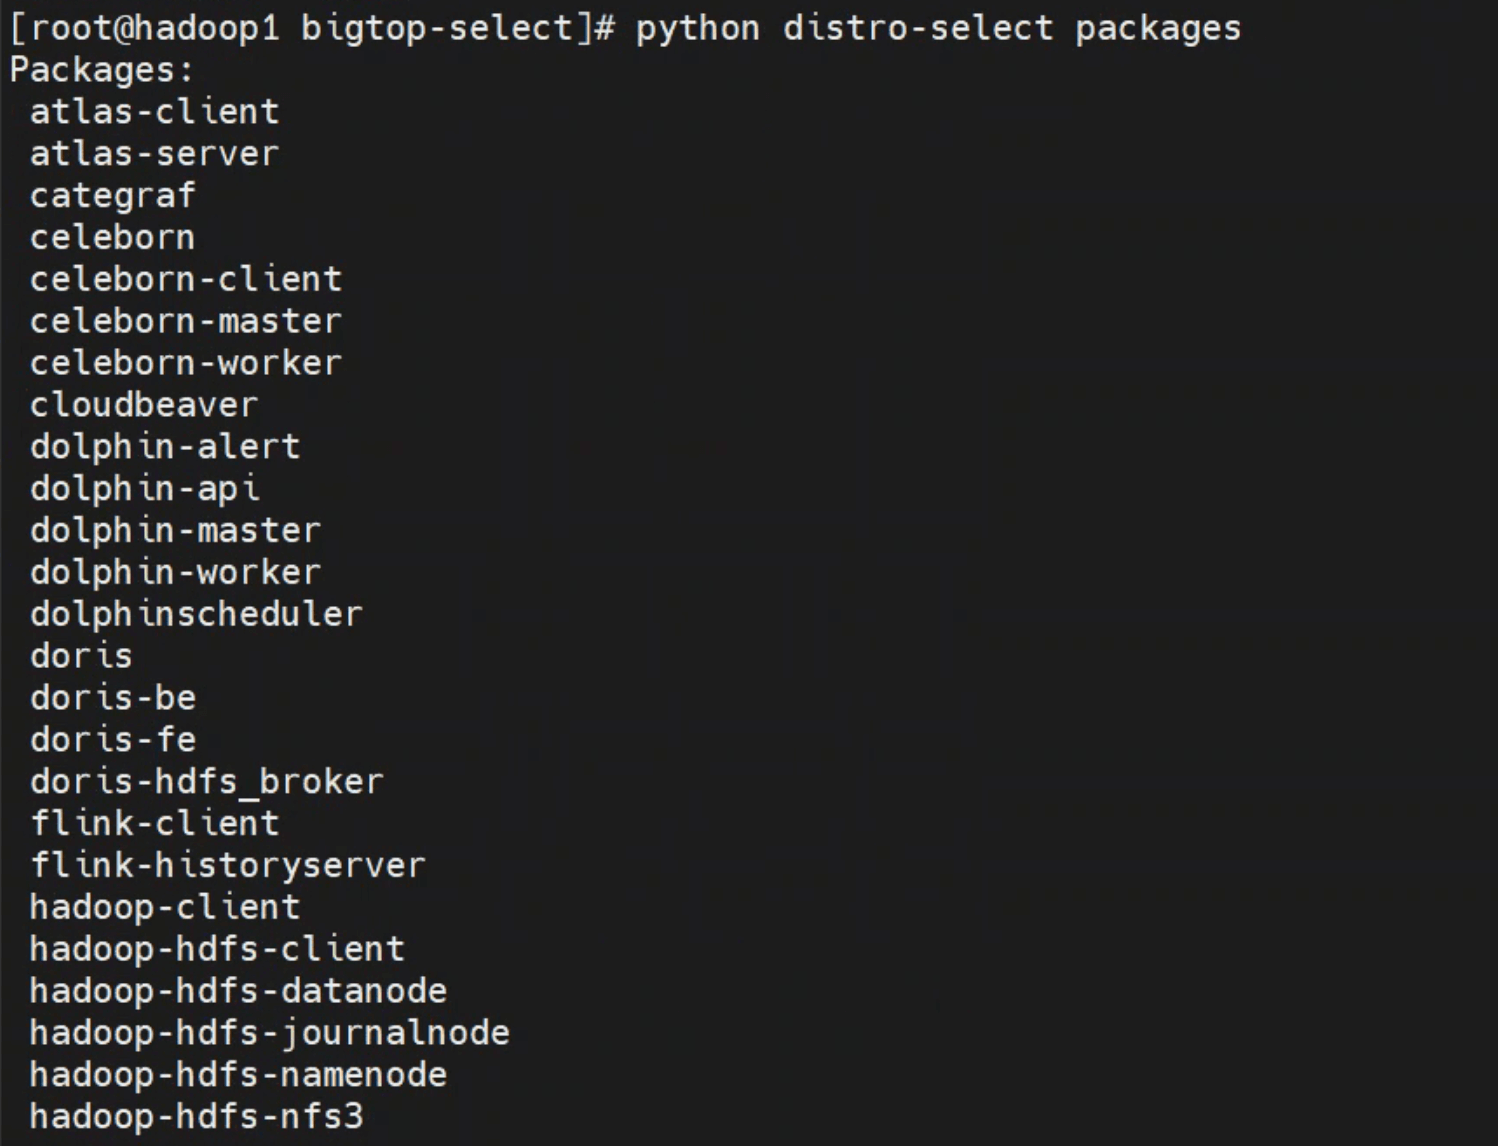
Task: Click the doris-be text
Action: (x=113, y=698)
